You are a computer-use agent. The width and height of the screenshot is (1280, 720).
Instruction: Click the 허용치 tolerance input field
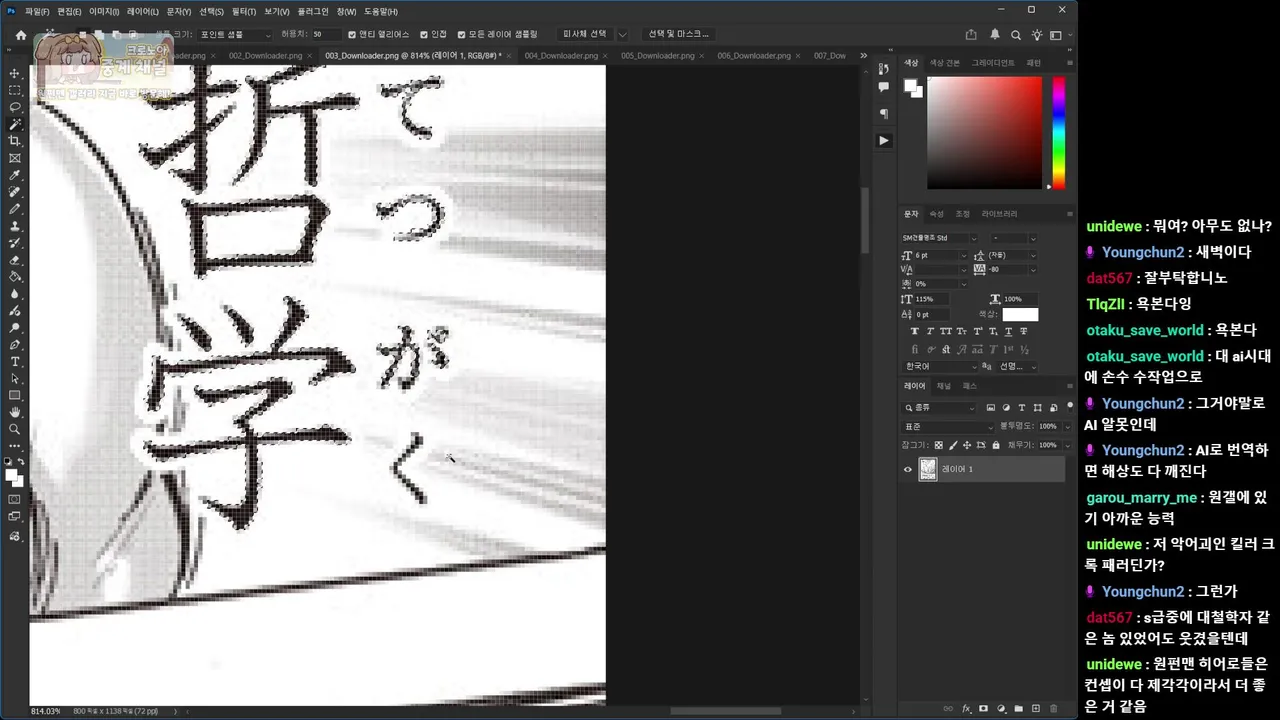click(x=325, y=34)
